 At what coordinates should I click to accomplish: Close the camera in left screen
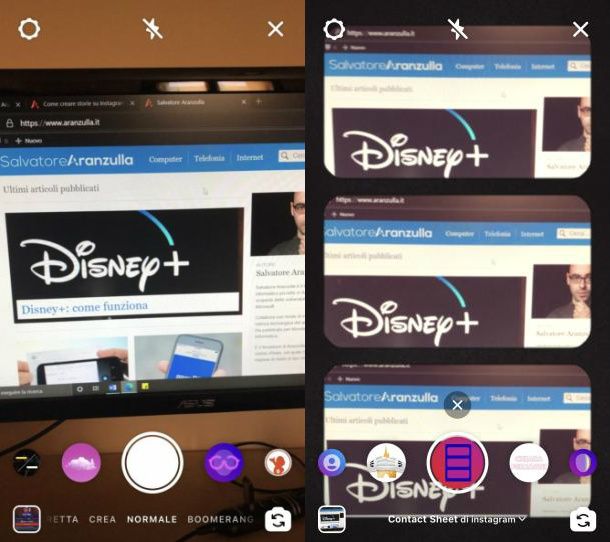(275, 29)
